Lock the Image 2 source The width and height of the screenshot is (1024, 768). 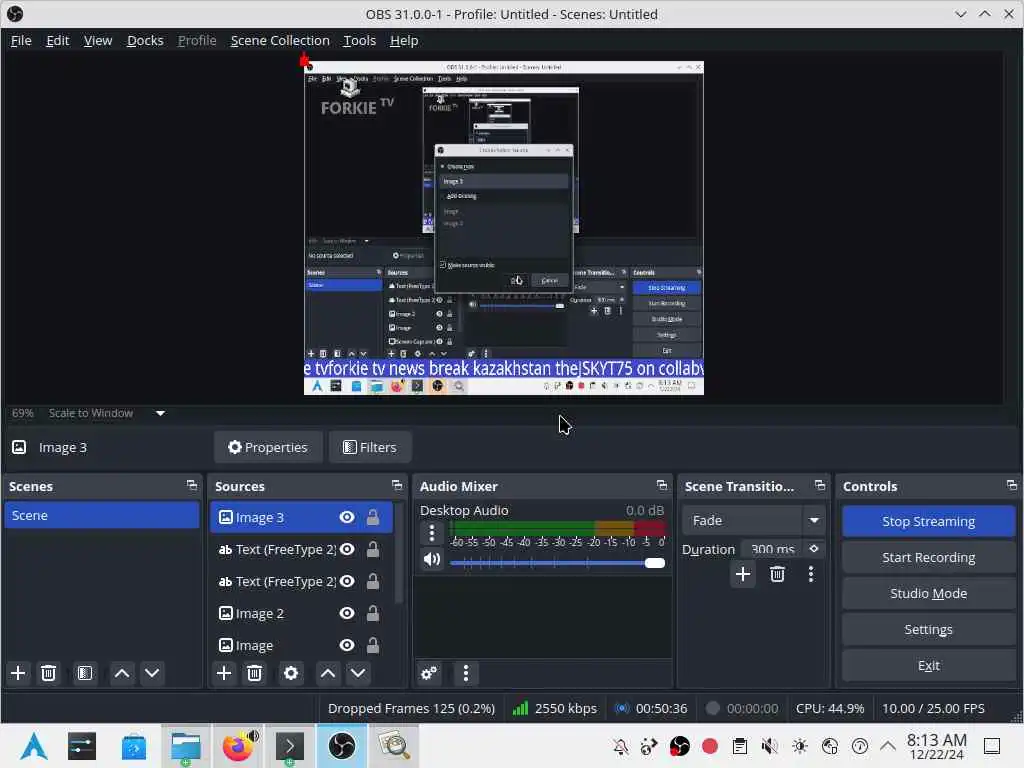click(x=373, y=613)
